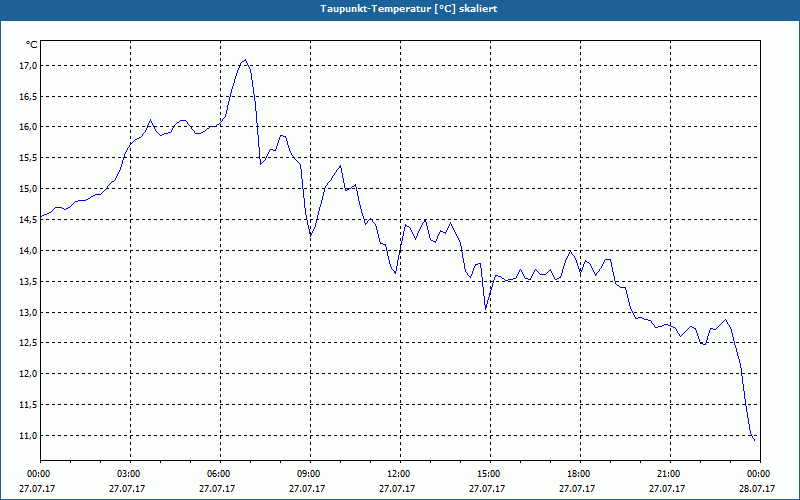Click the '13,5' y-axis value

pos(29,282)
